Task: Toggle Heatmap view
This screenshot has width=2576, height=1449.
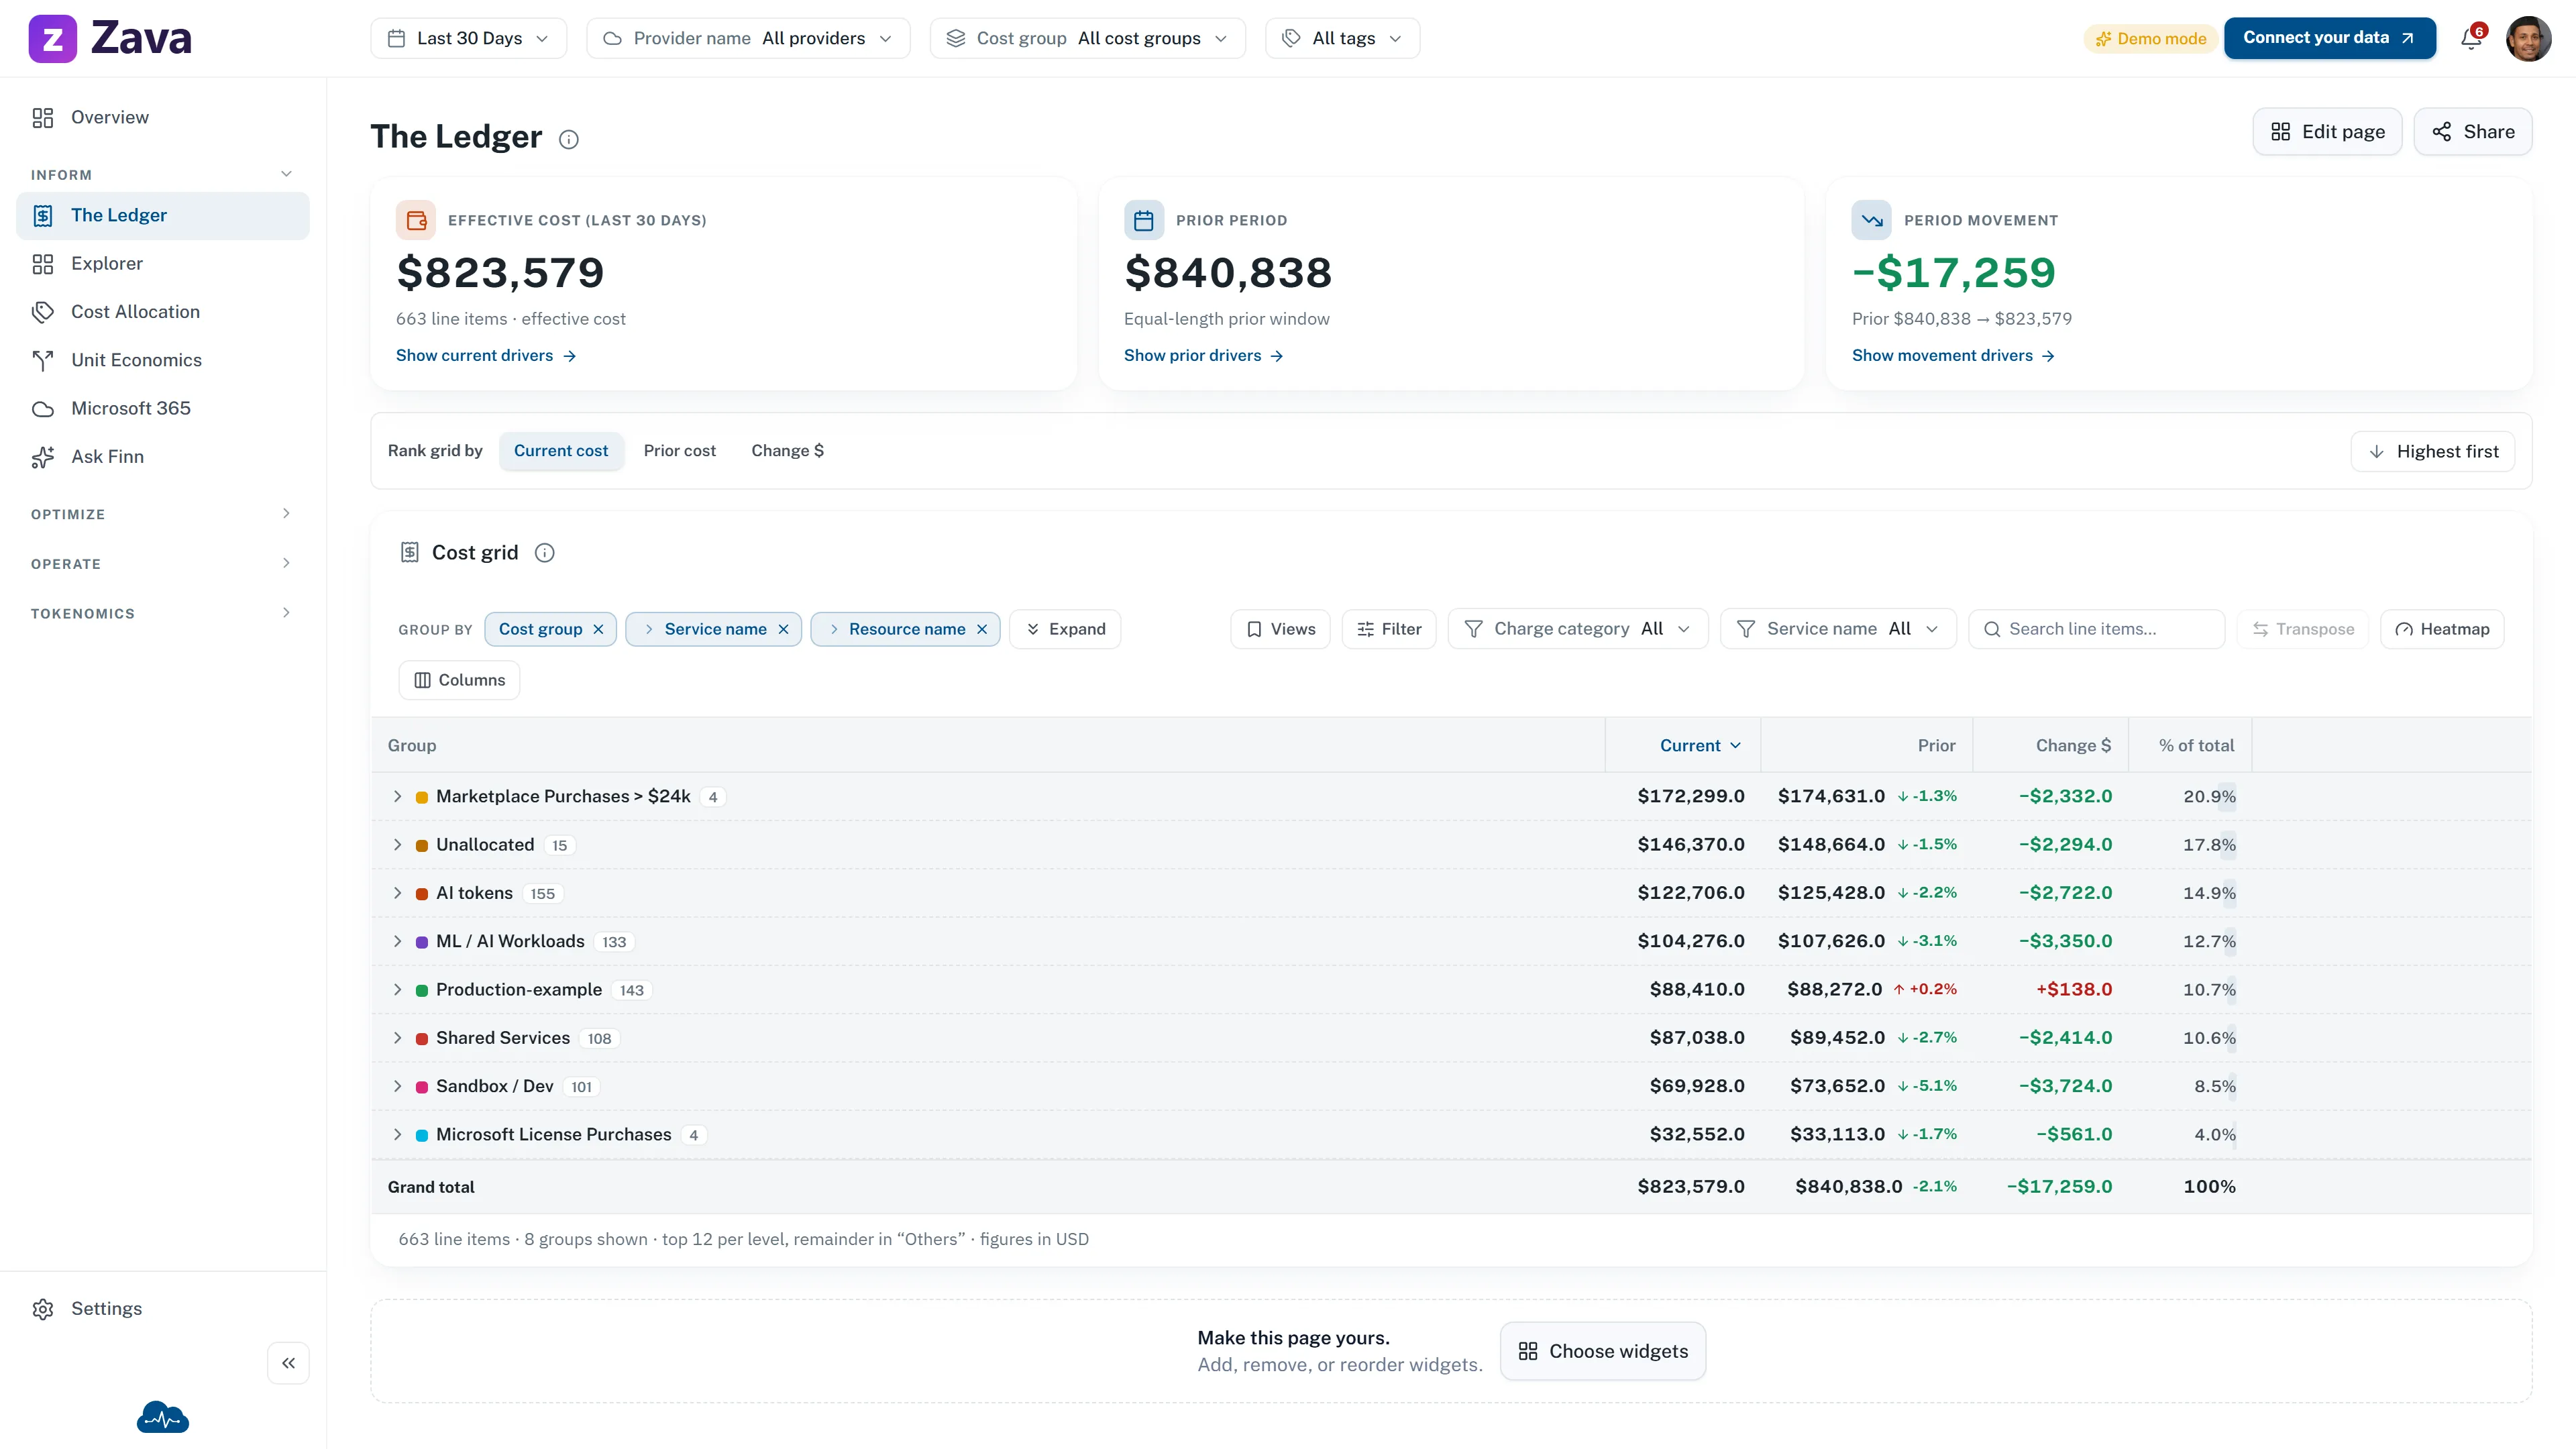Action: pyautogui.click(x=2442, y=629)
